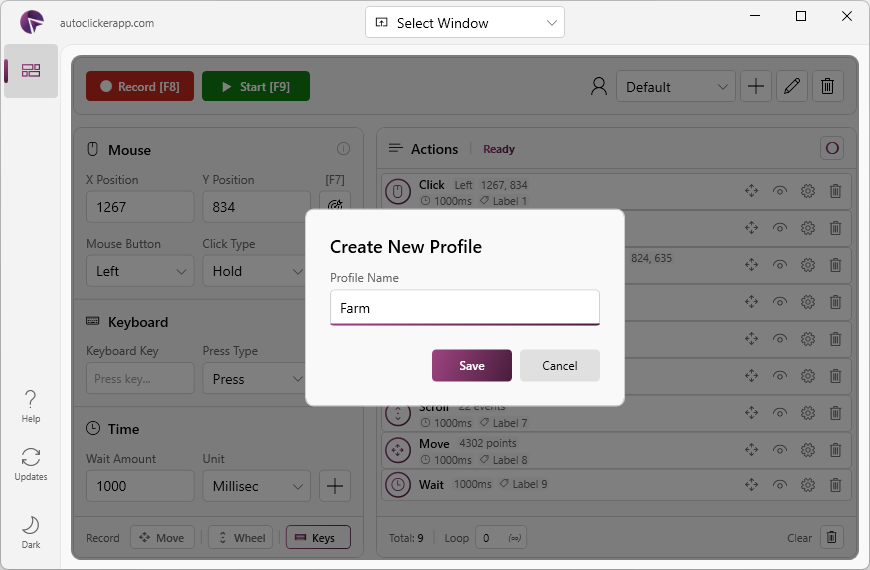
Task: Edit the current profile with the pencil icon
Action: click(x=792, y=86)
